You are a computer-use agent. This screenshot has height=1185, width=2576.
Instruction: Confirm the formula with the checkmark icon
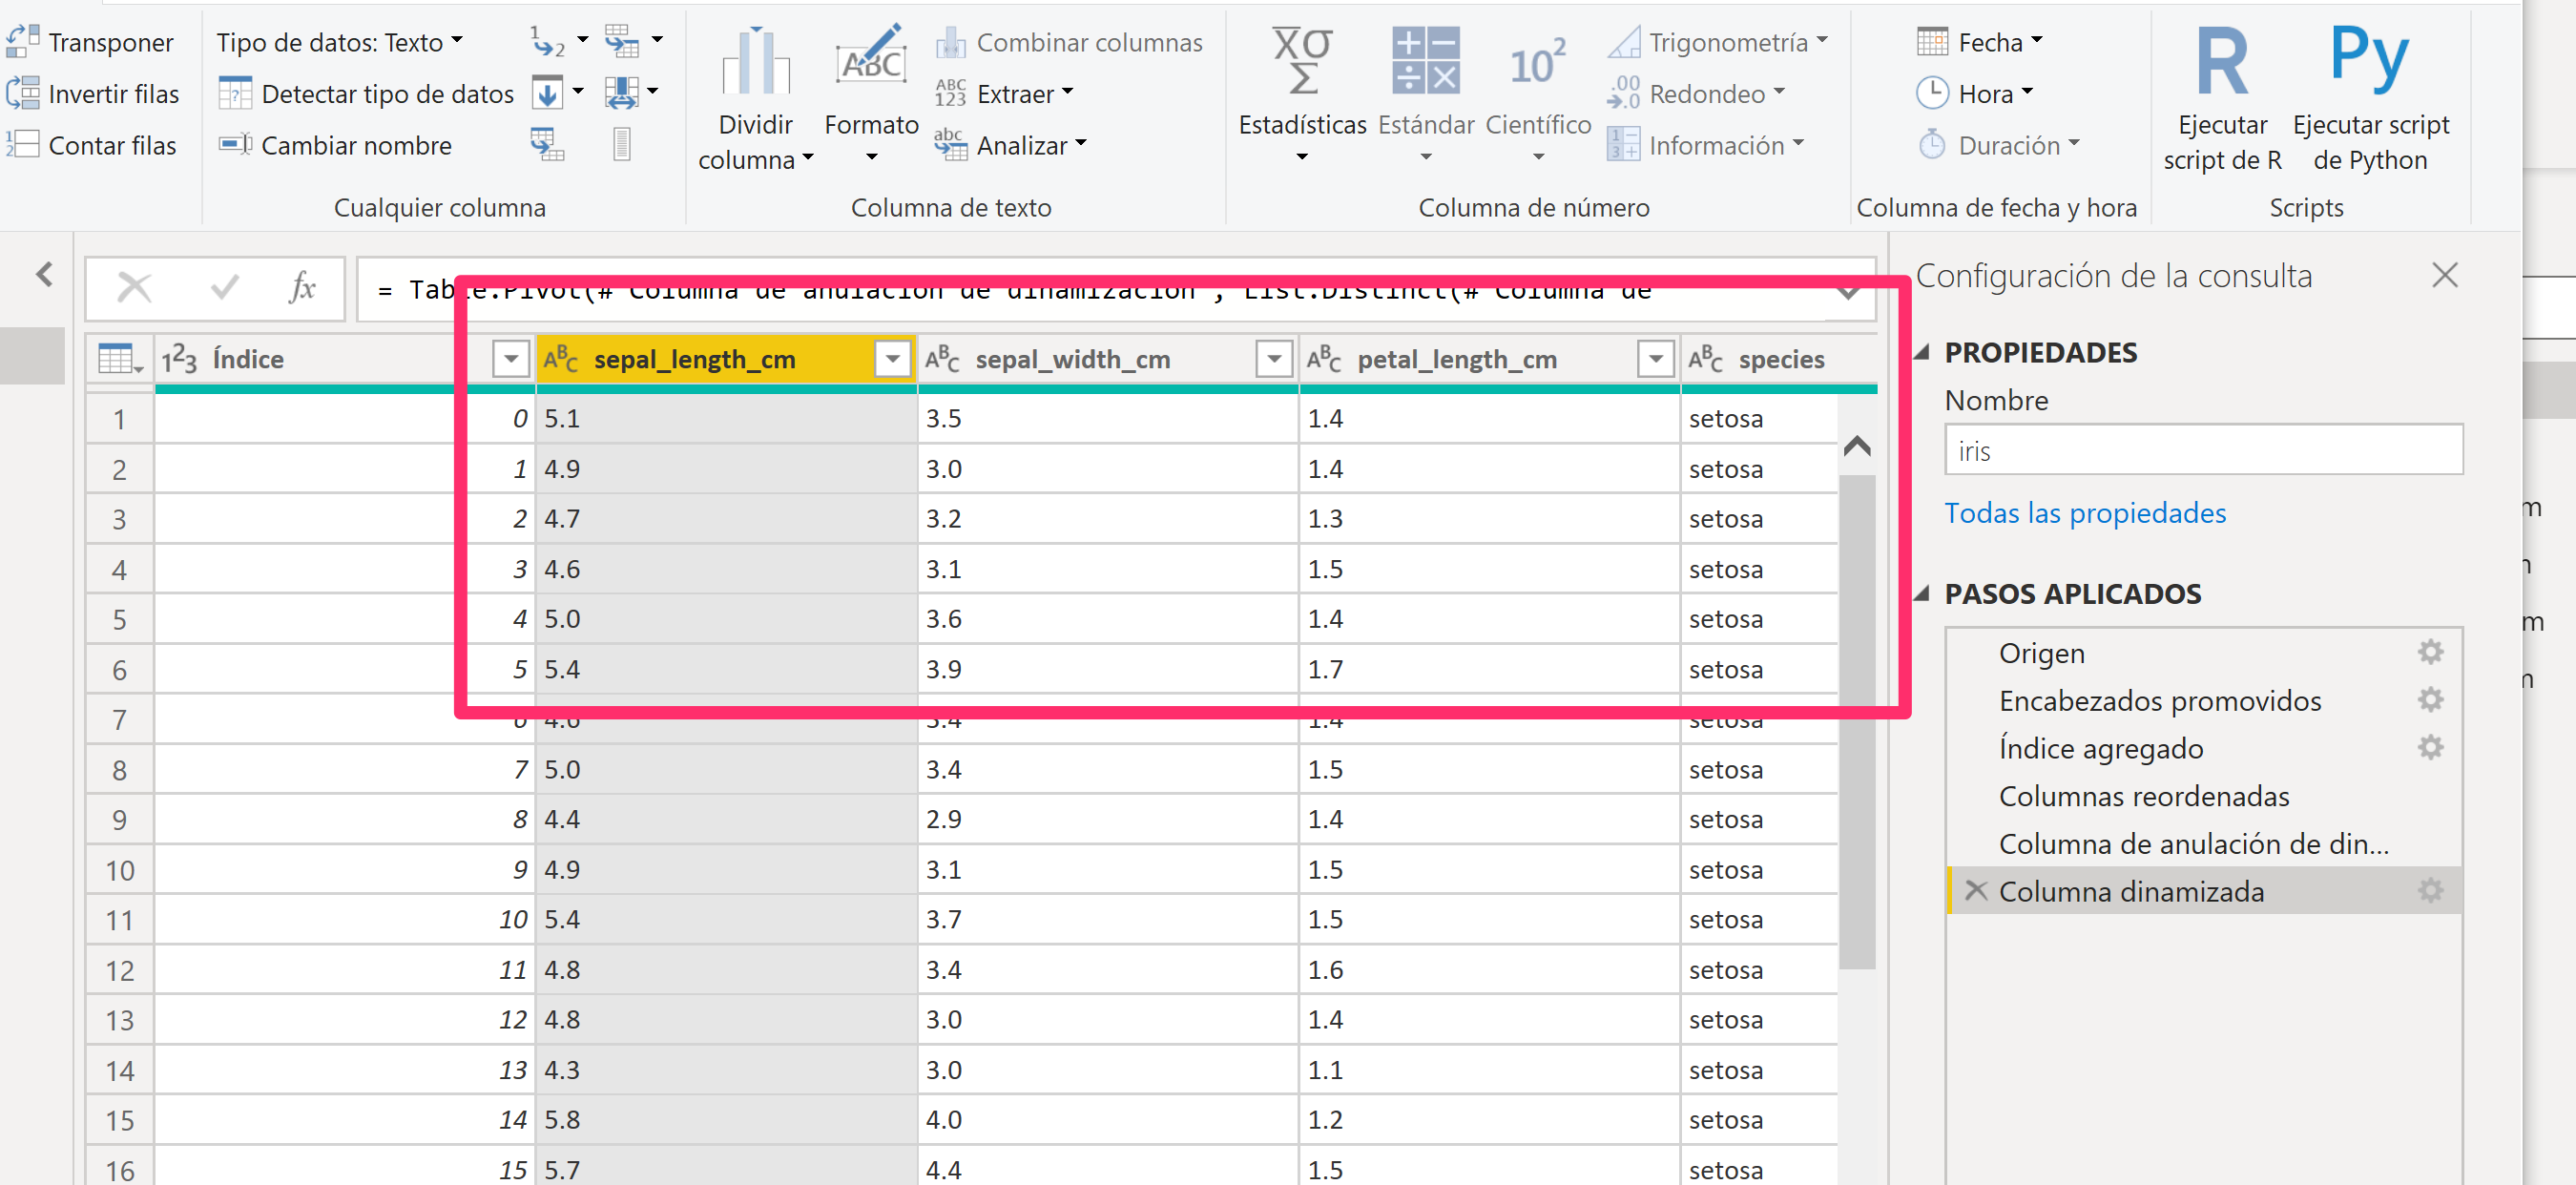225,288
